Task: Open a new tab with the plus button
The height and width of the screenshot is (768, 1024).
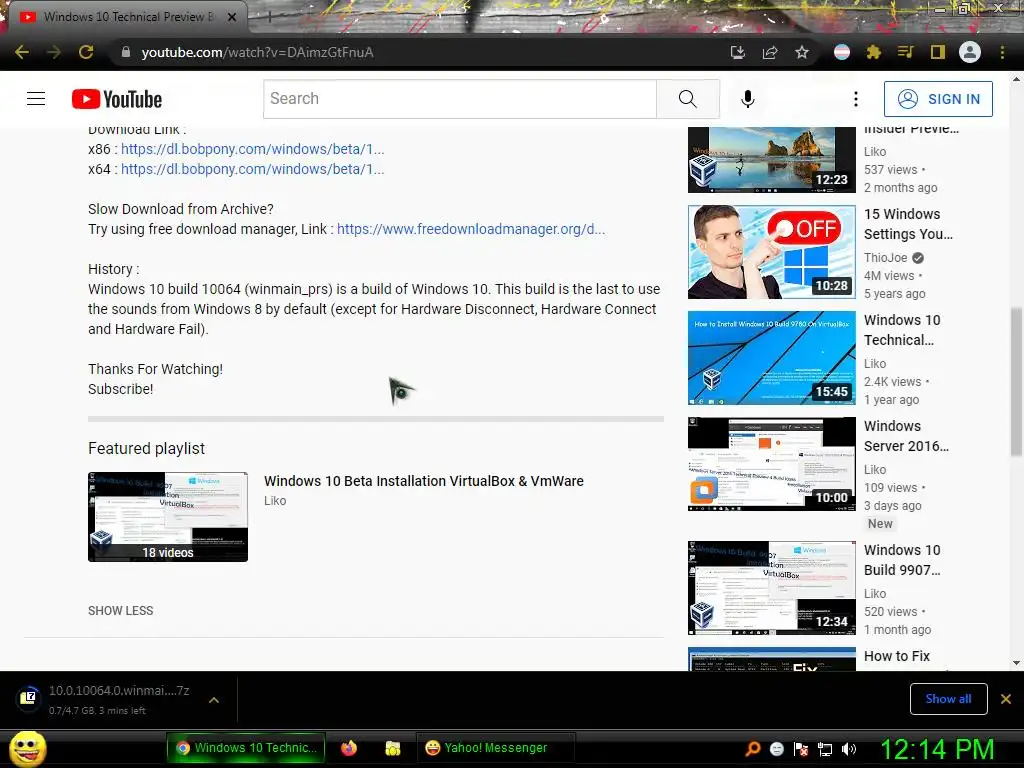Action: click(269, 18)
